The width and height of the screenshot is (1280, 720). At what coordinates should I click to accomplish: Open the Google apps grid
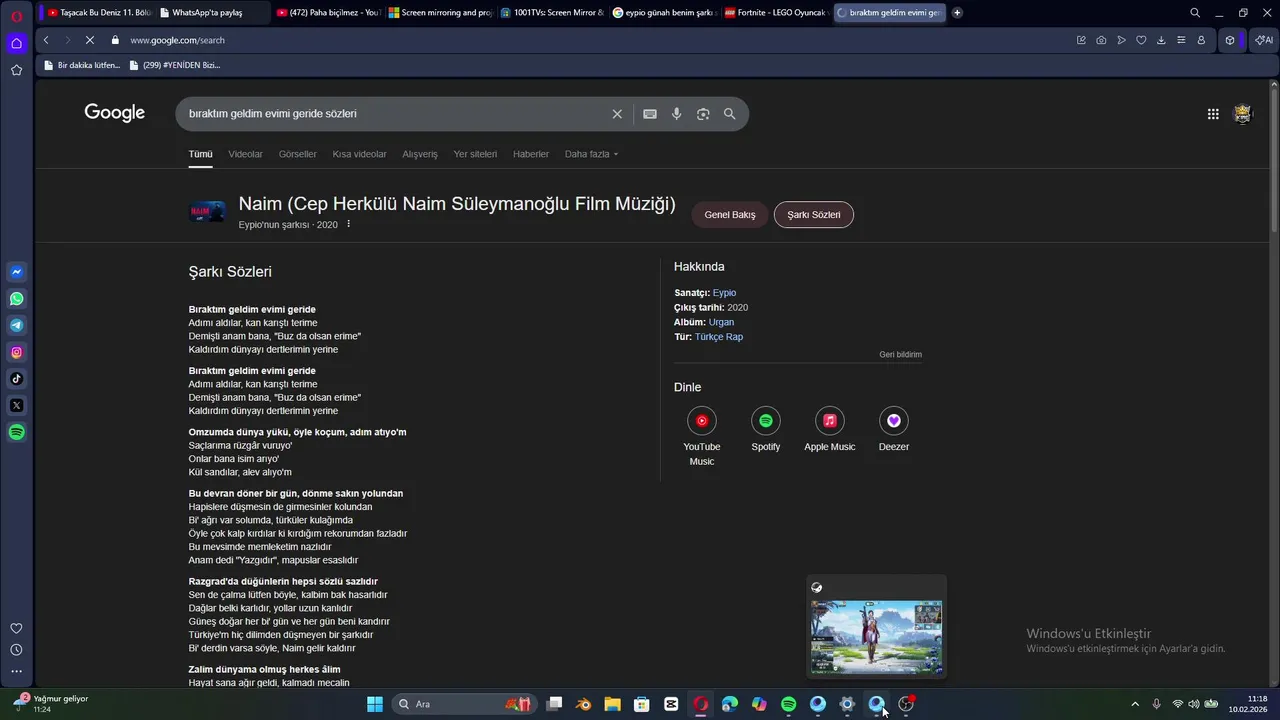coord(1213,114)
